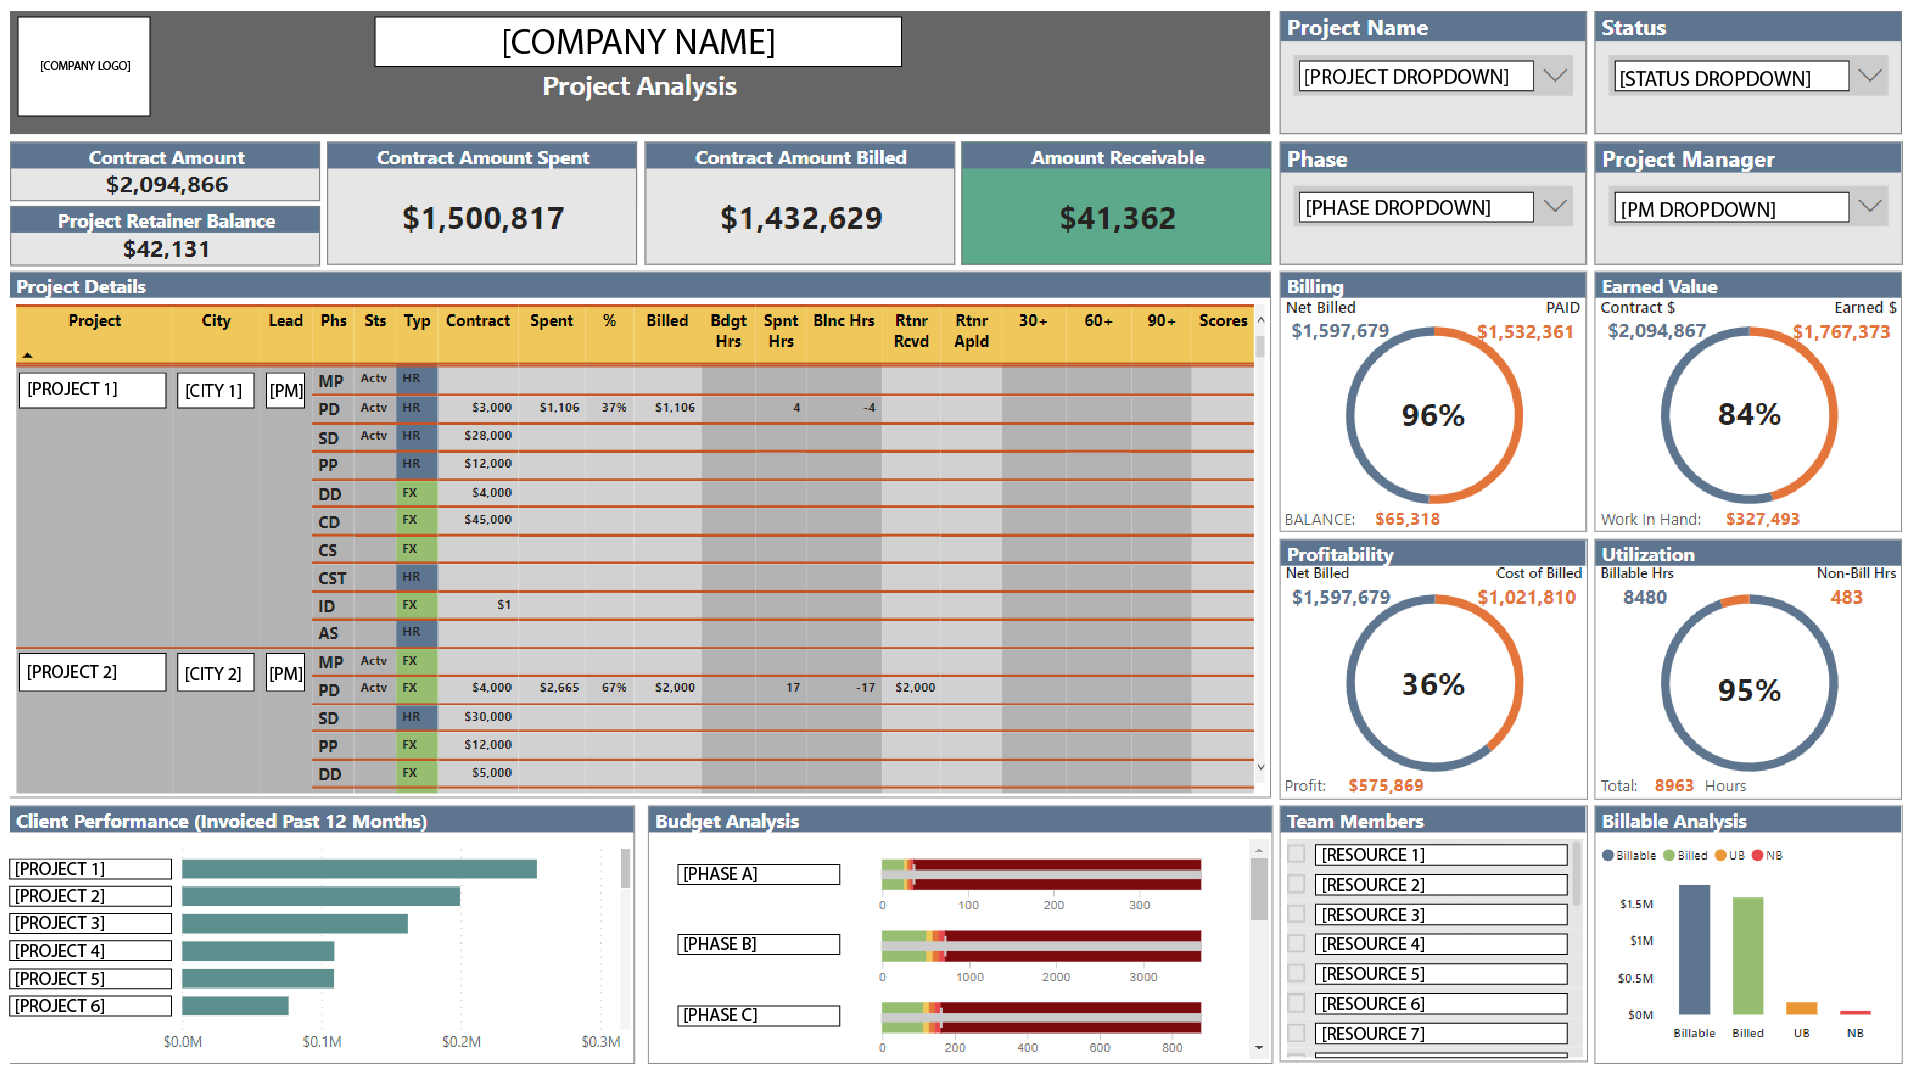1920x1080 pixels.
Task: Click the Billing 96% donut chart
Action: (x=1433, y=415)
